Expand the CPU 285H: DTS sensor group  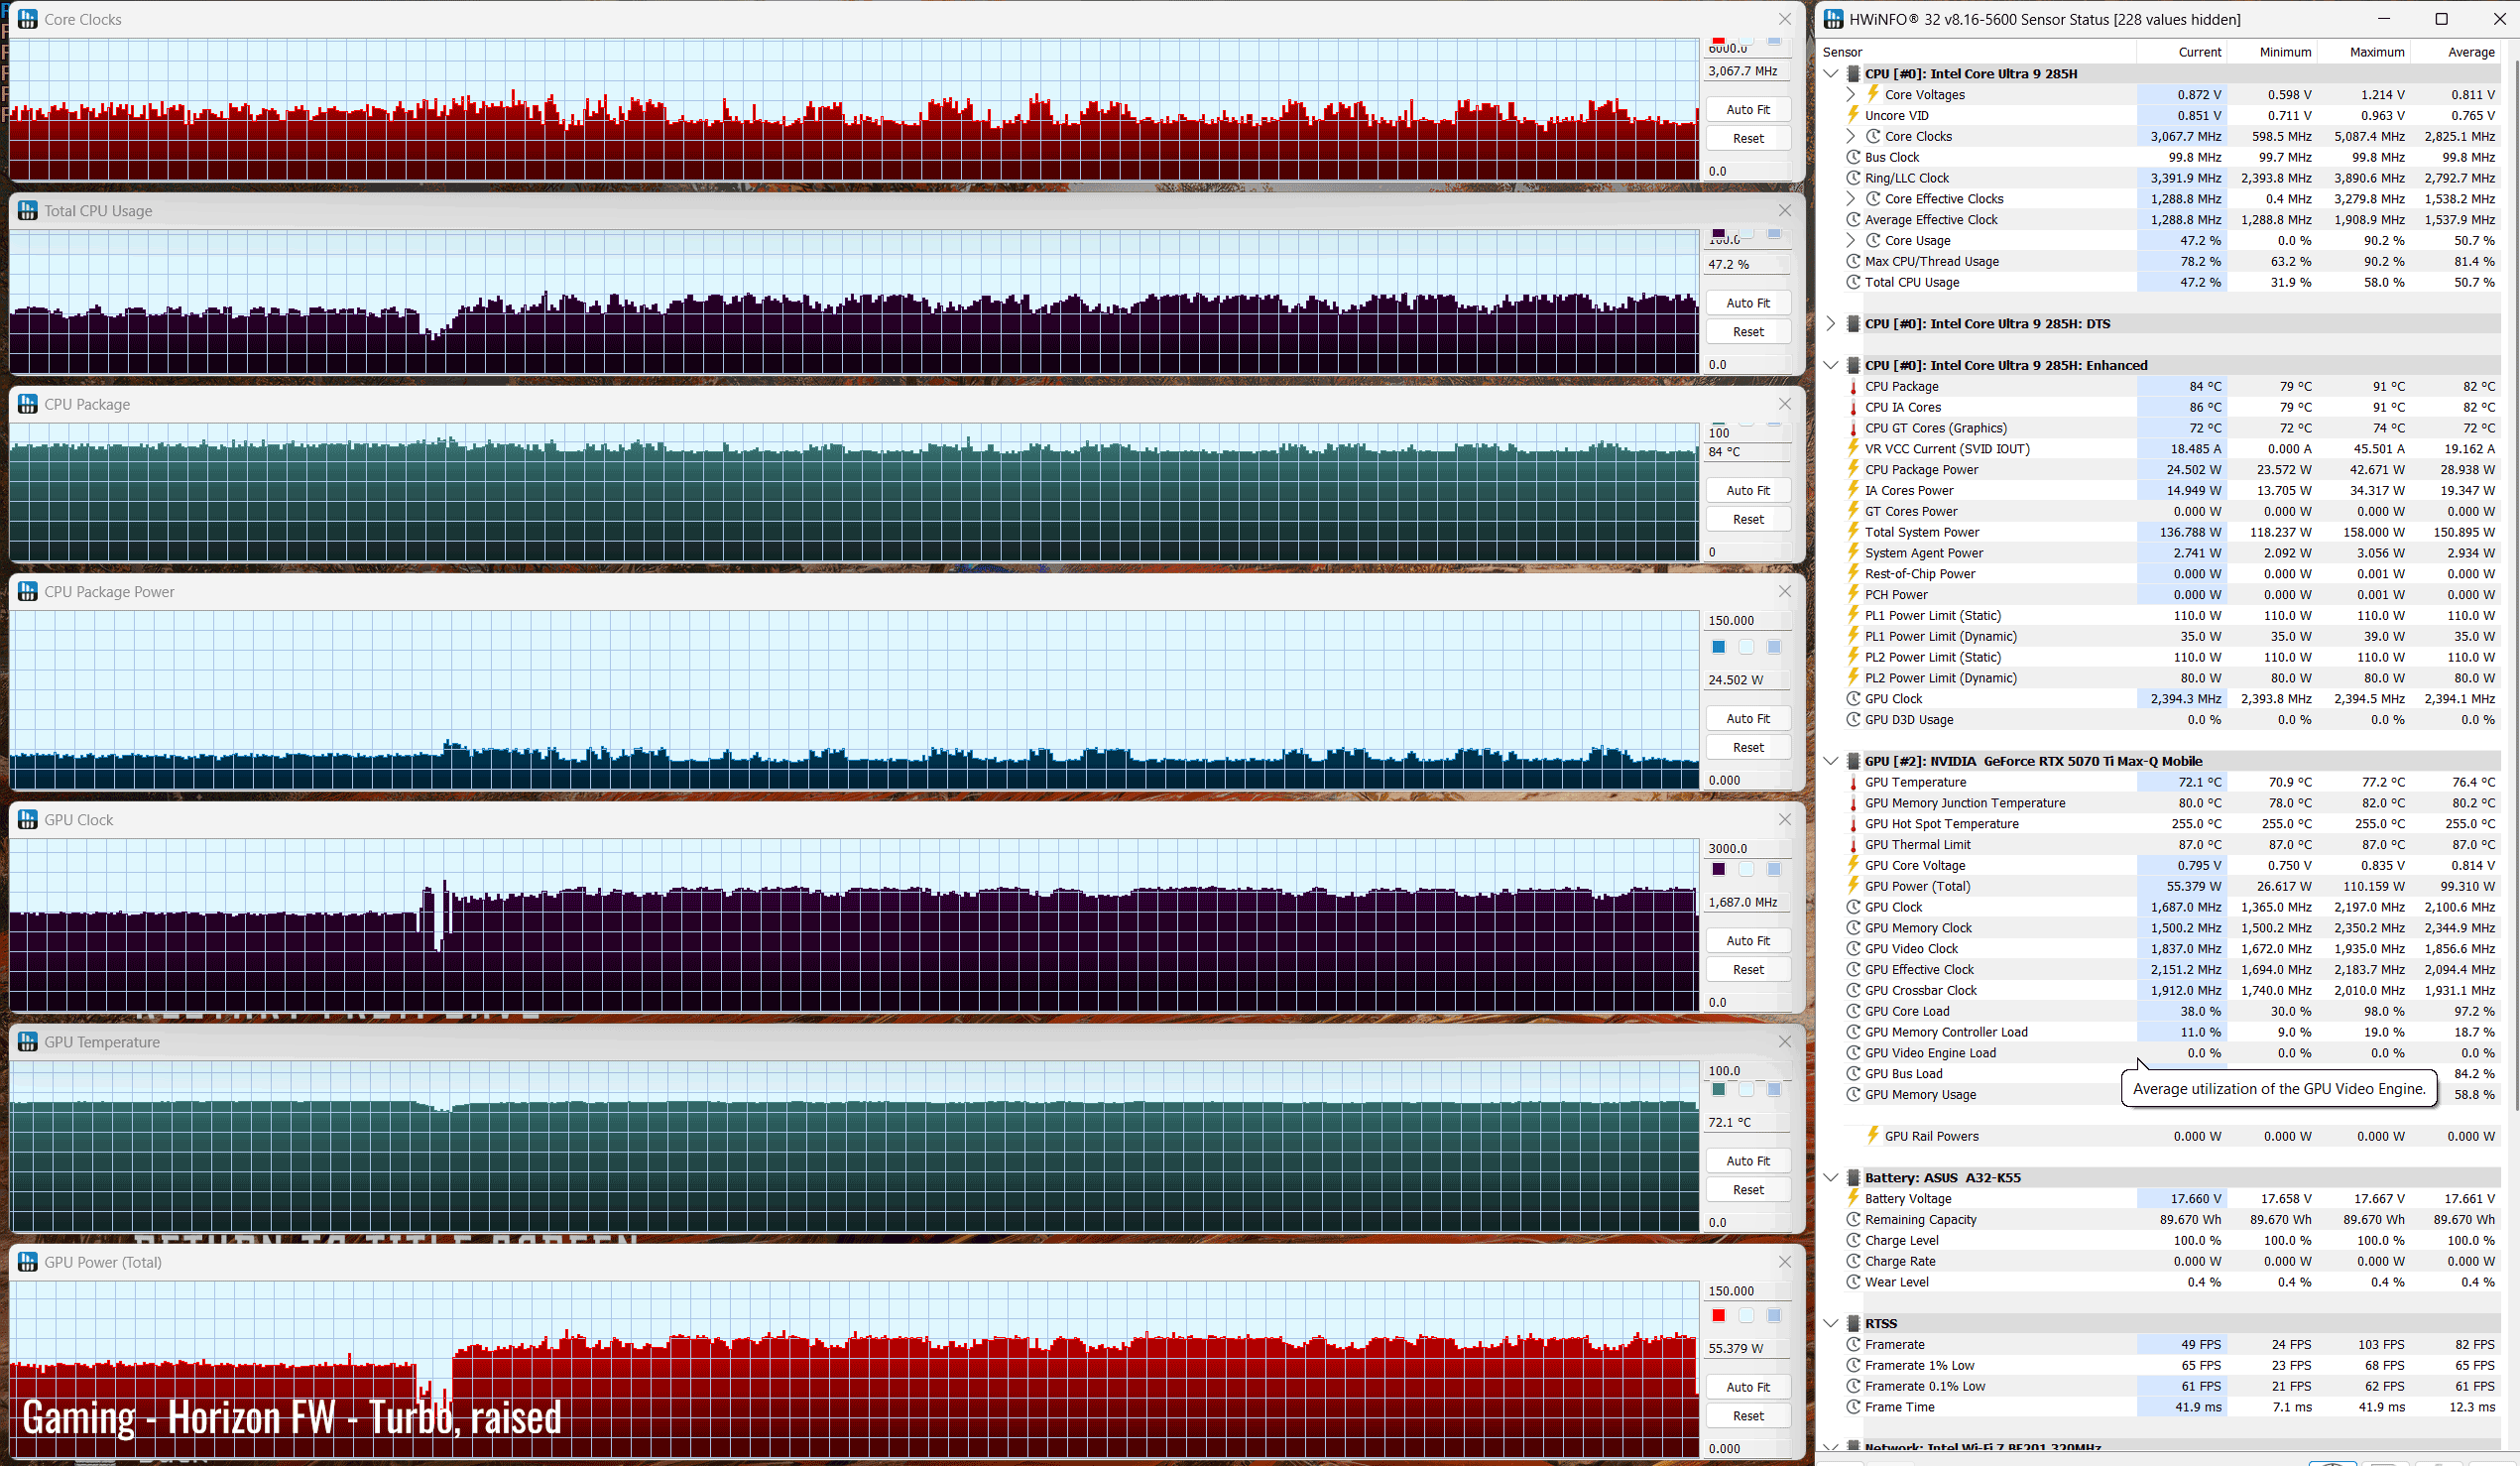(x=1831, y=323)
